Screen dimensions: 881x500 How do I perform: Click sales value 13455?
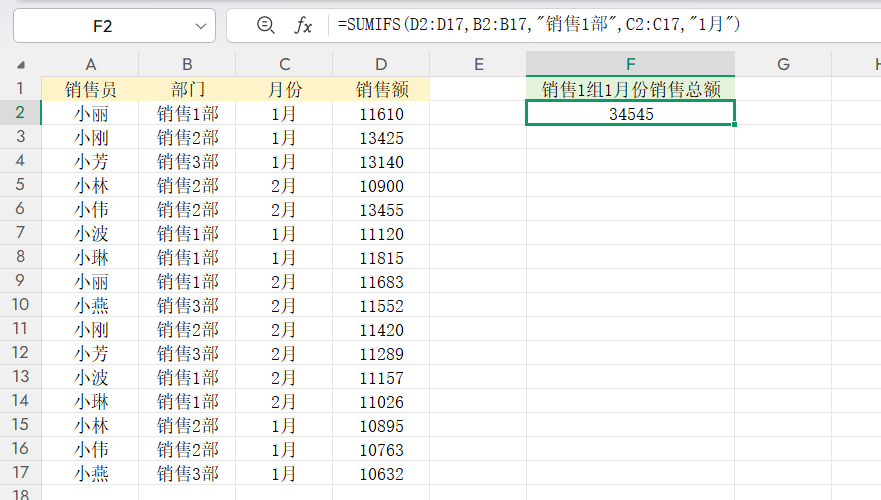(x=381, y=210)
